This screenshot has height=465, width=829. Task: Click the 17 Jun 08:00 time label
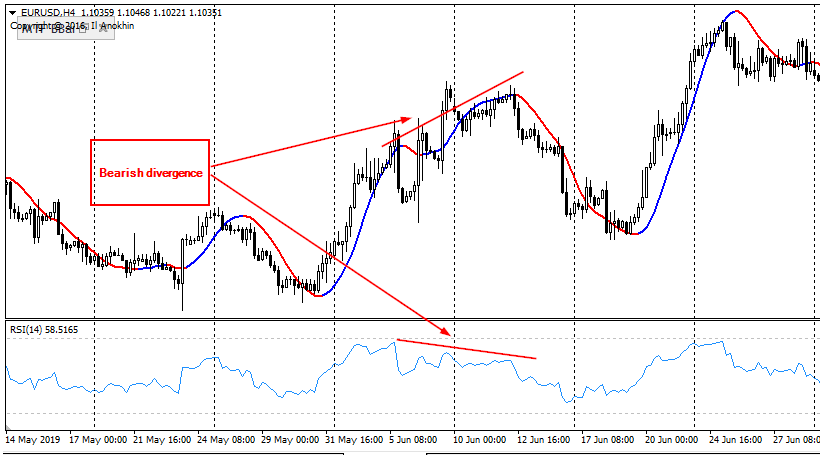608,438
